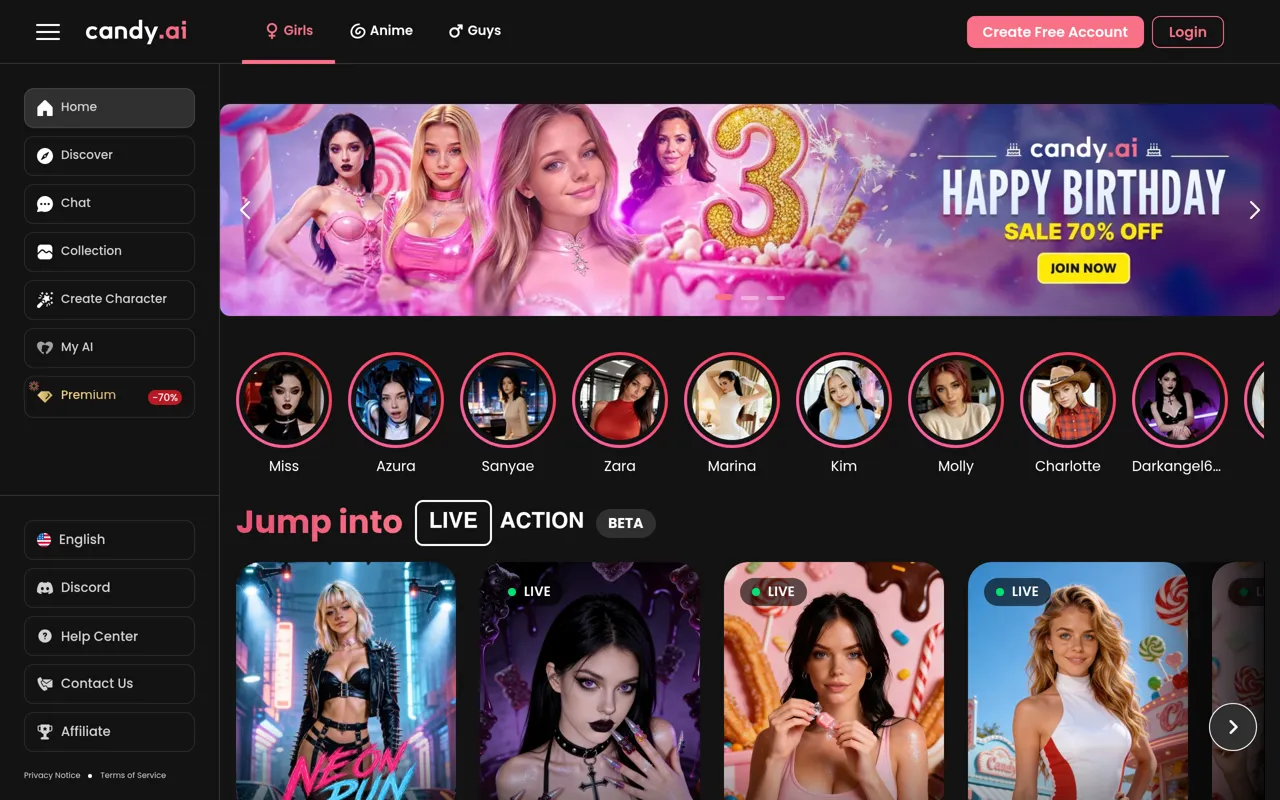This screenshot has width=1280, height=800.
Task: Click the Premium diamond icon
Action: pos(45,396)
